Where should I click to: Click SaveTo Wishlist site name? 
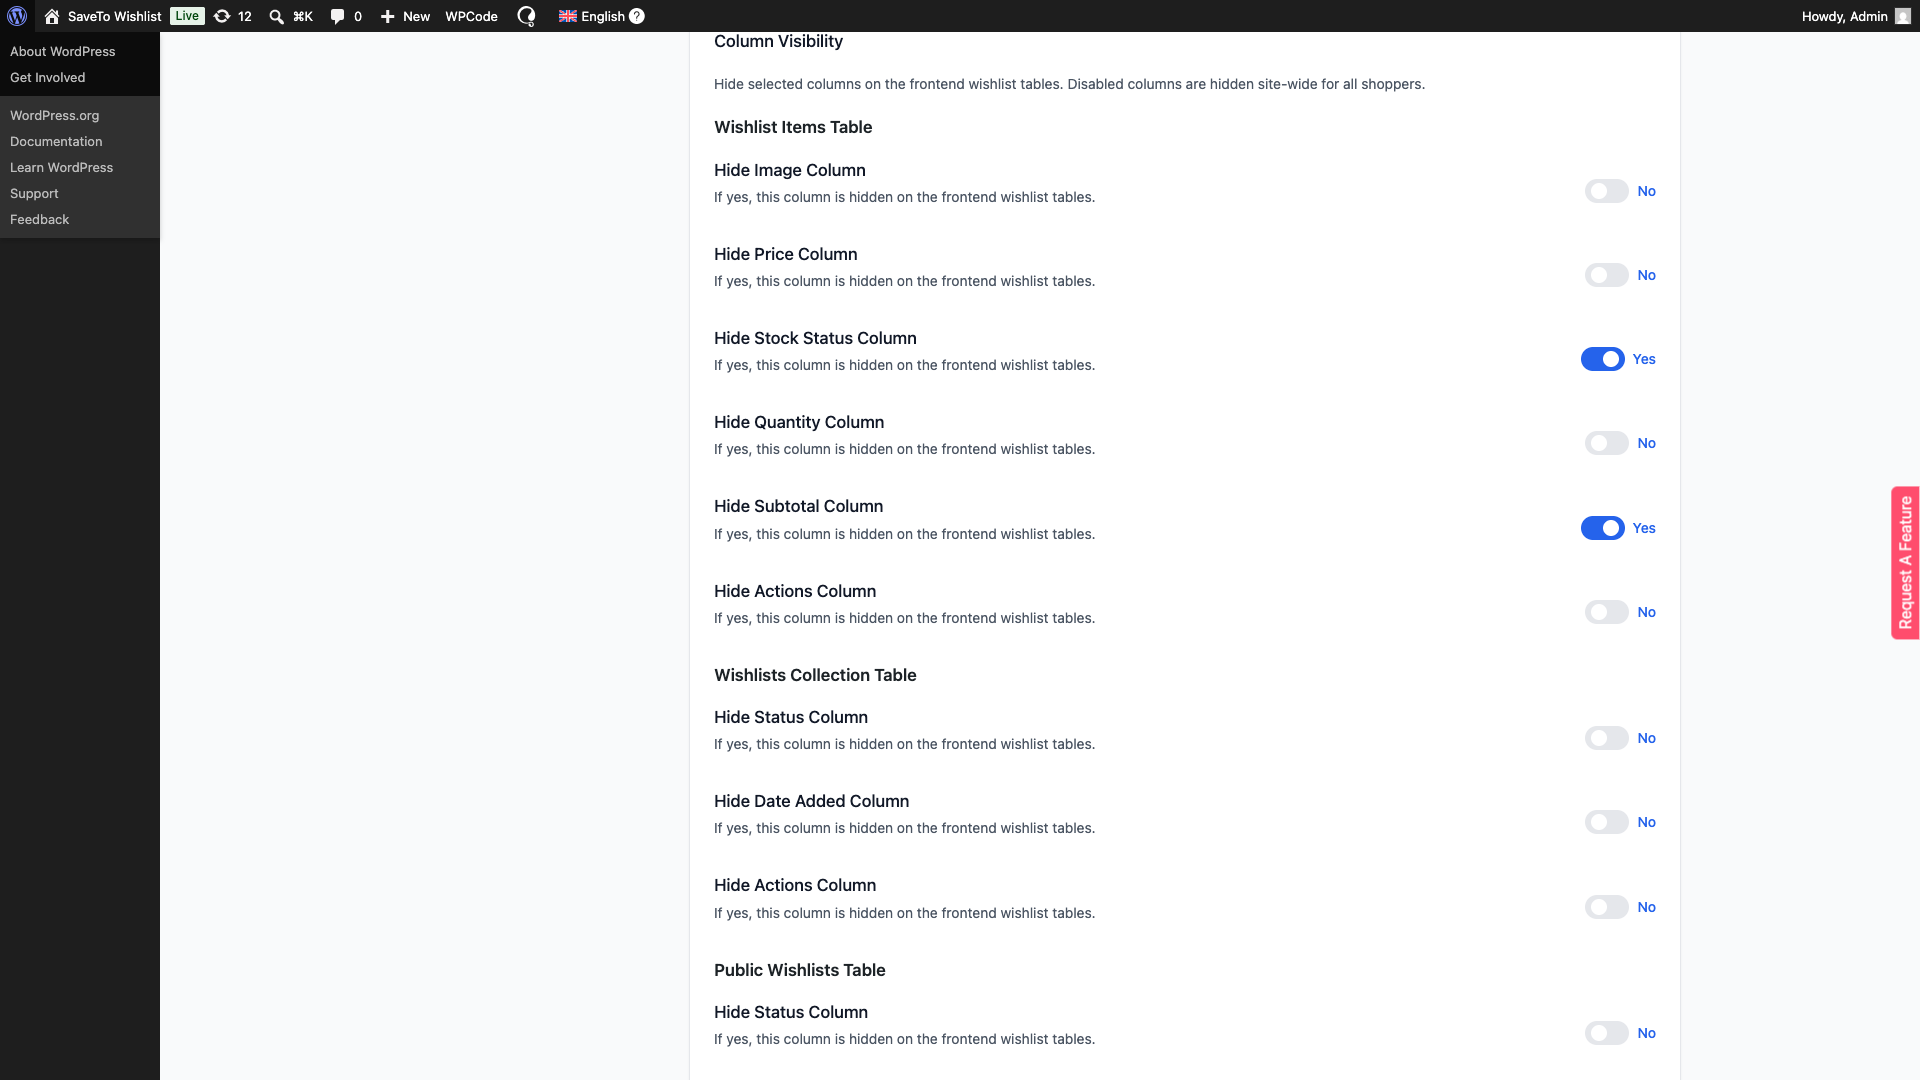[114, 16]
